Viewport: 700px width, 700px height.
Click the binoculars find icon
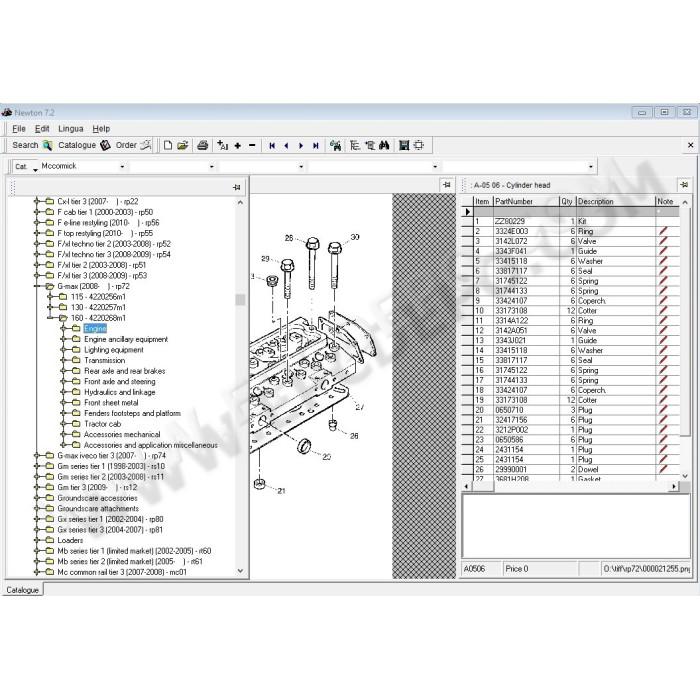coord(384,145)
